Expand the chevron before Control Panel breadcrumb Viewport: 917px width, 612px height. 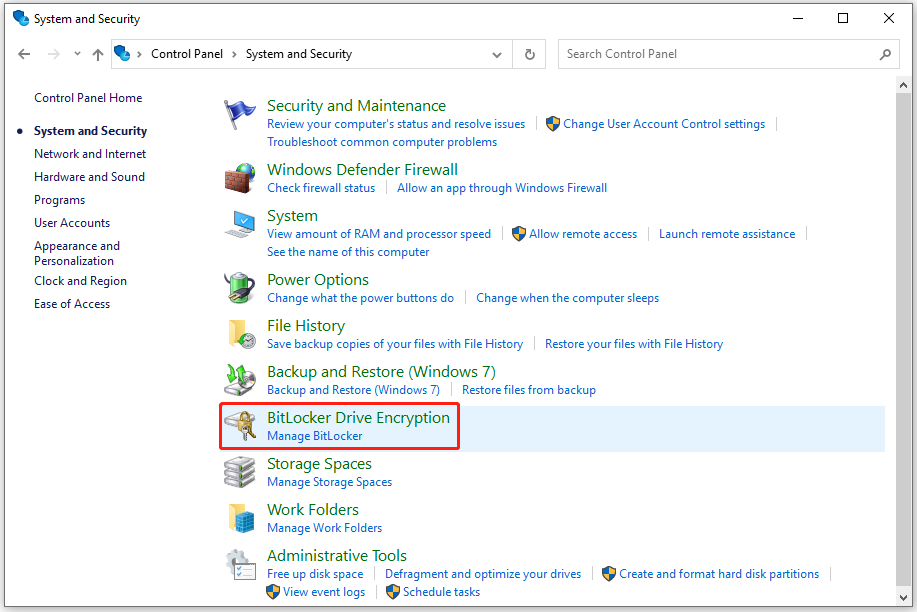tap(139, 54)
